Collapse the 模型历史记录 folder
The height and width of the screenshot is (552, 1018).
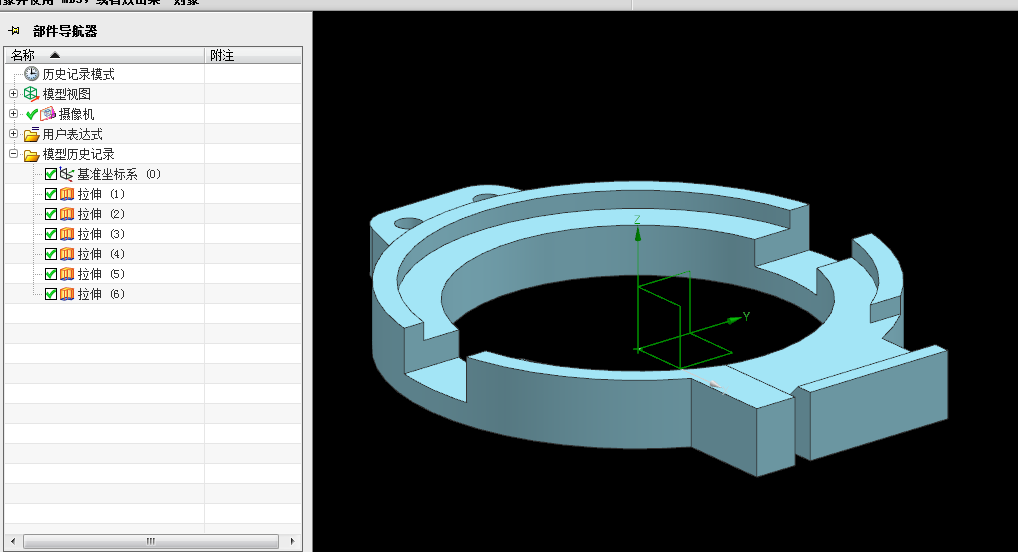coord(13,154)
